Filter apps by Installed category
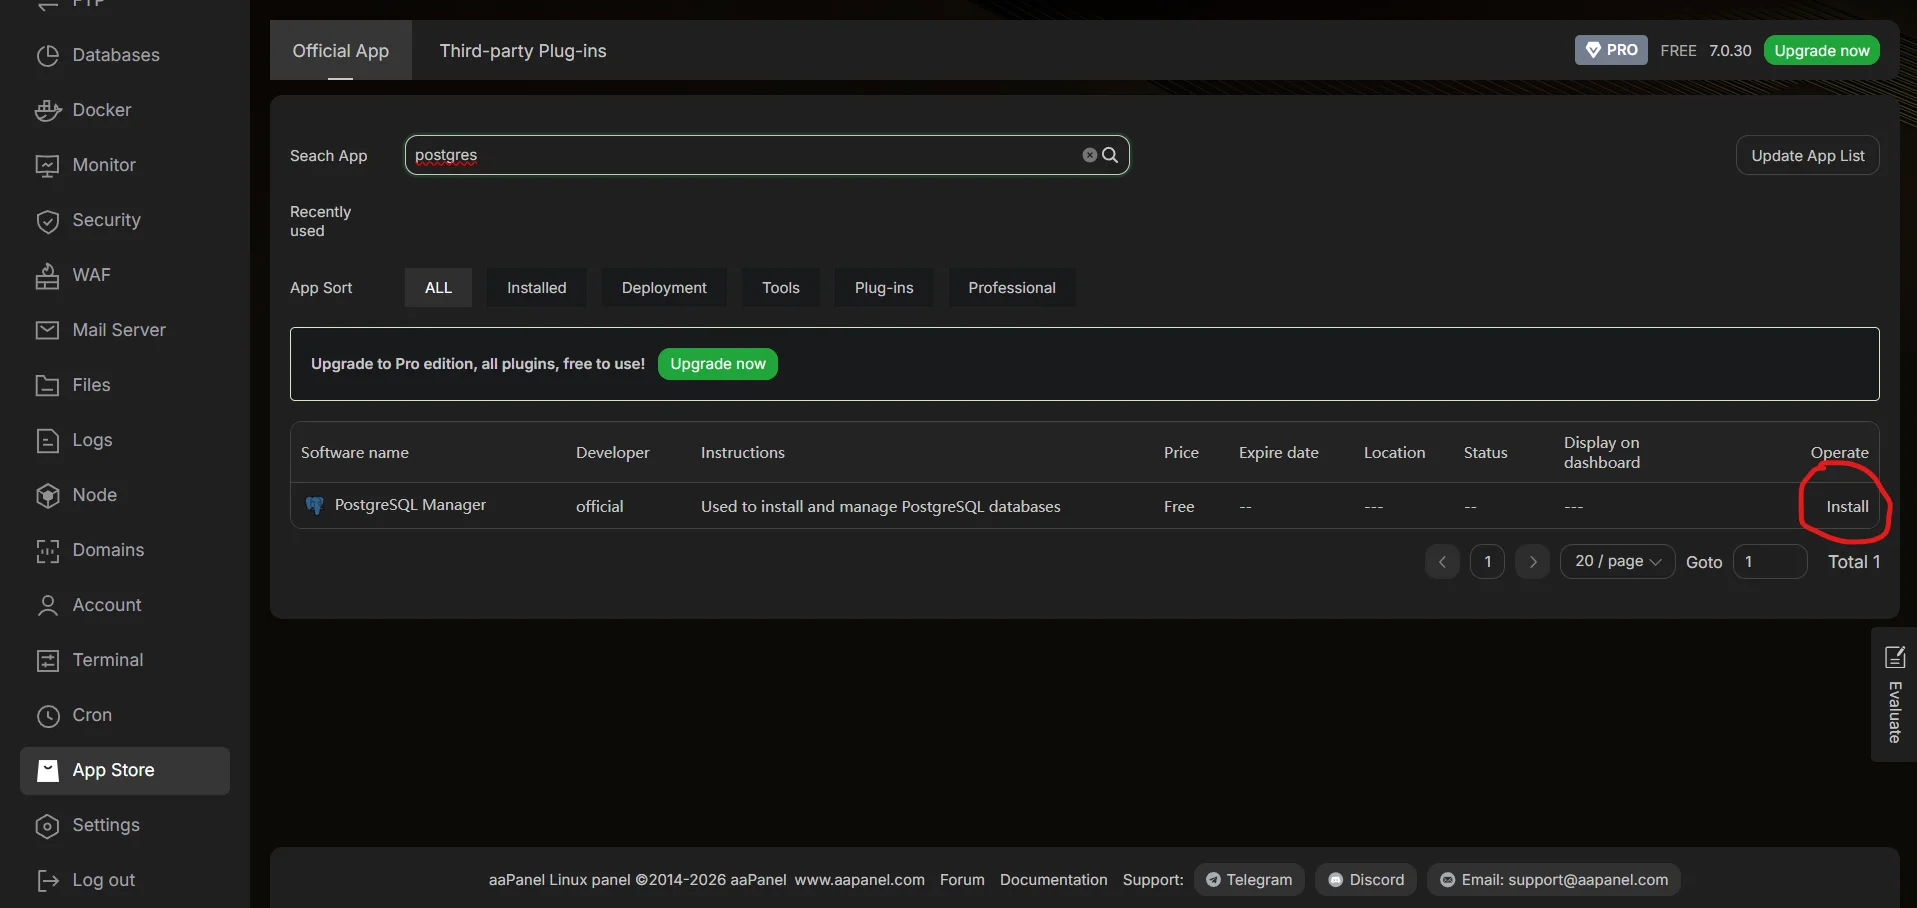 (536, 288)
